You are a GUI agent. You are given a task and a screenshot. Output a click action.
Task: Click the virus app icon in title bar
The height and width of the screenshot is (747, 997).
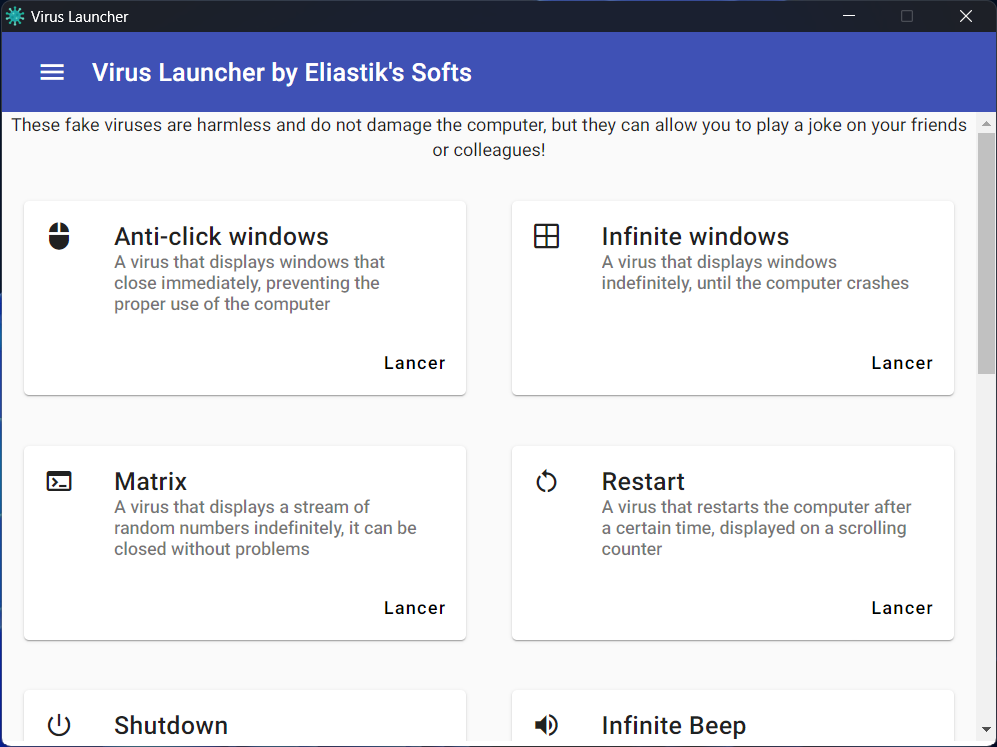coord(15,16)
